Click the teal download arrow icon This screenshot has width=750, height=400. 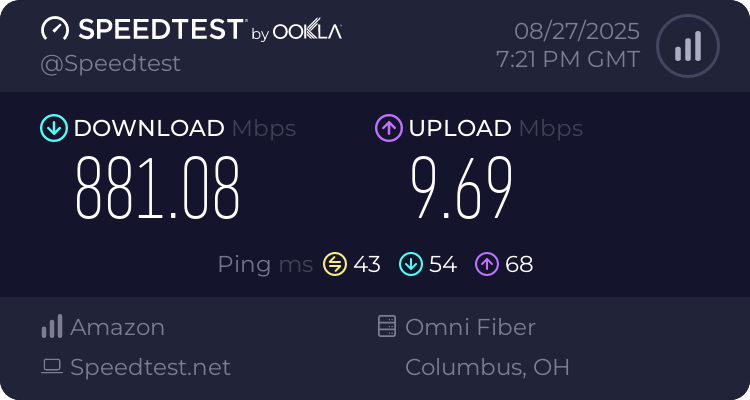[53, 128]
